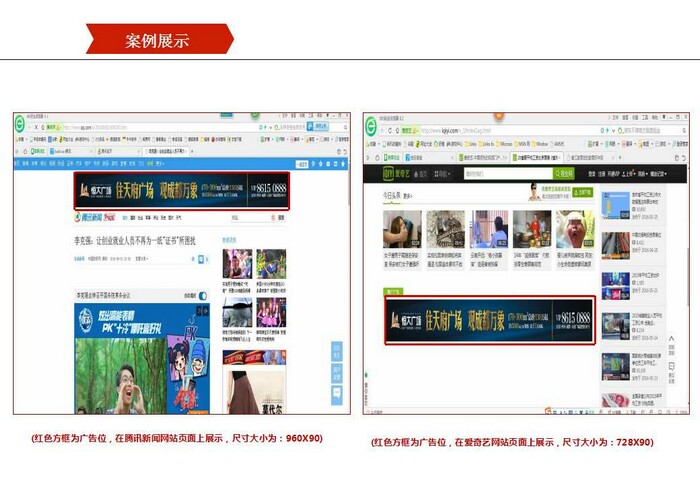
Task: Click 注册 on iQiyi header
Action: point(602,174)
